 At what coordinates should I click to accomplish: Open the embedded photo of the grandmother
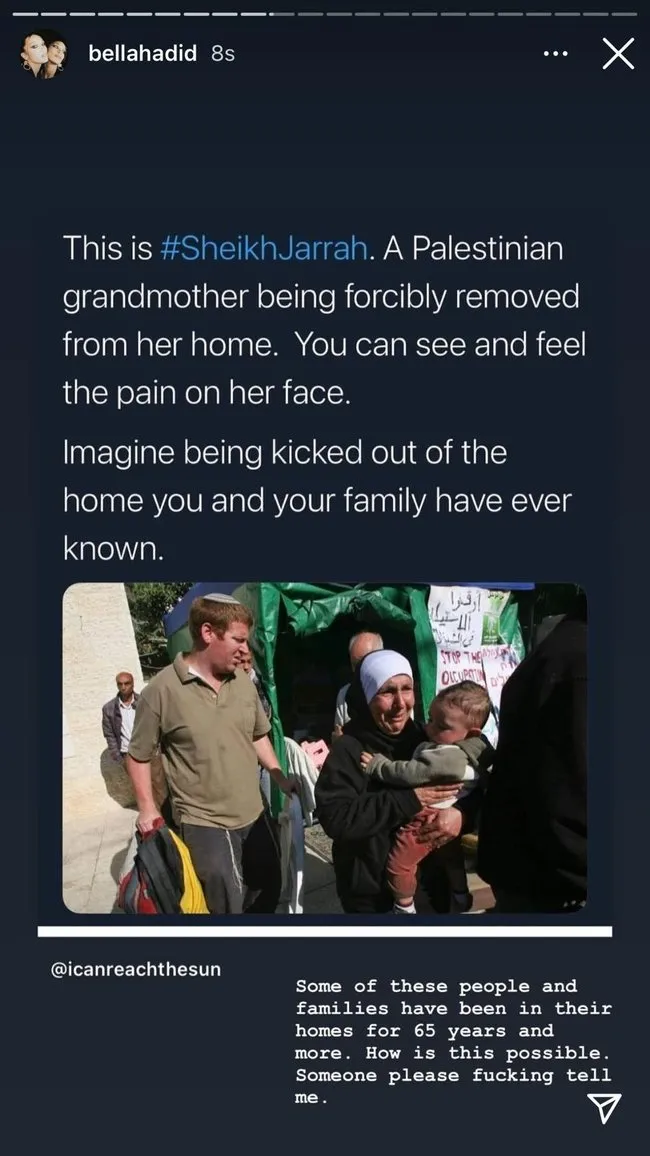324,748
